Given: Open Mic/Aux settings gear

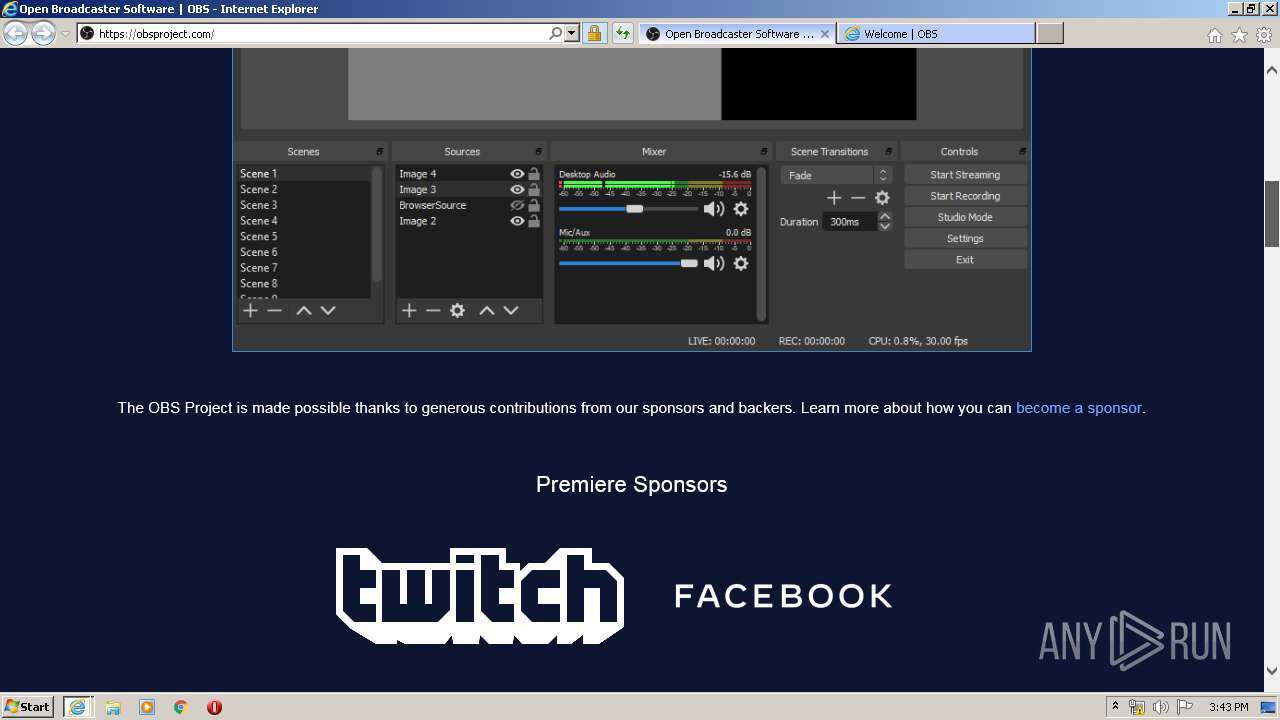Looking at the screenshot, I should click(x=741, y=263).
